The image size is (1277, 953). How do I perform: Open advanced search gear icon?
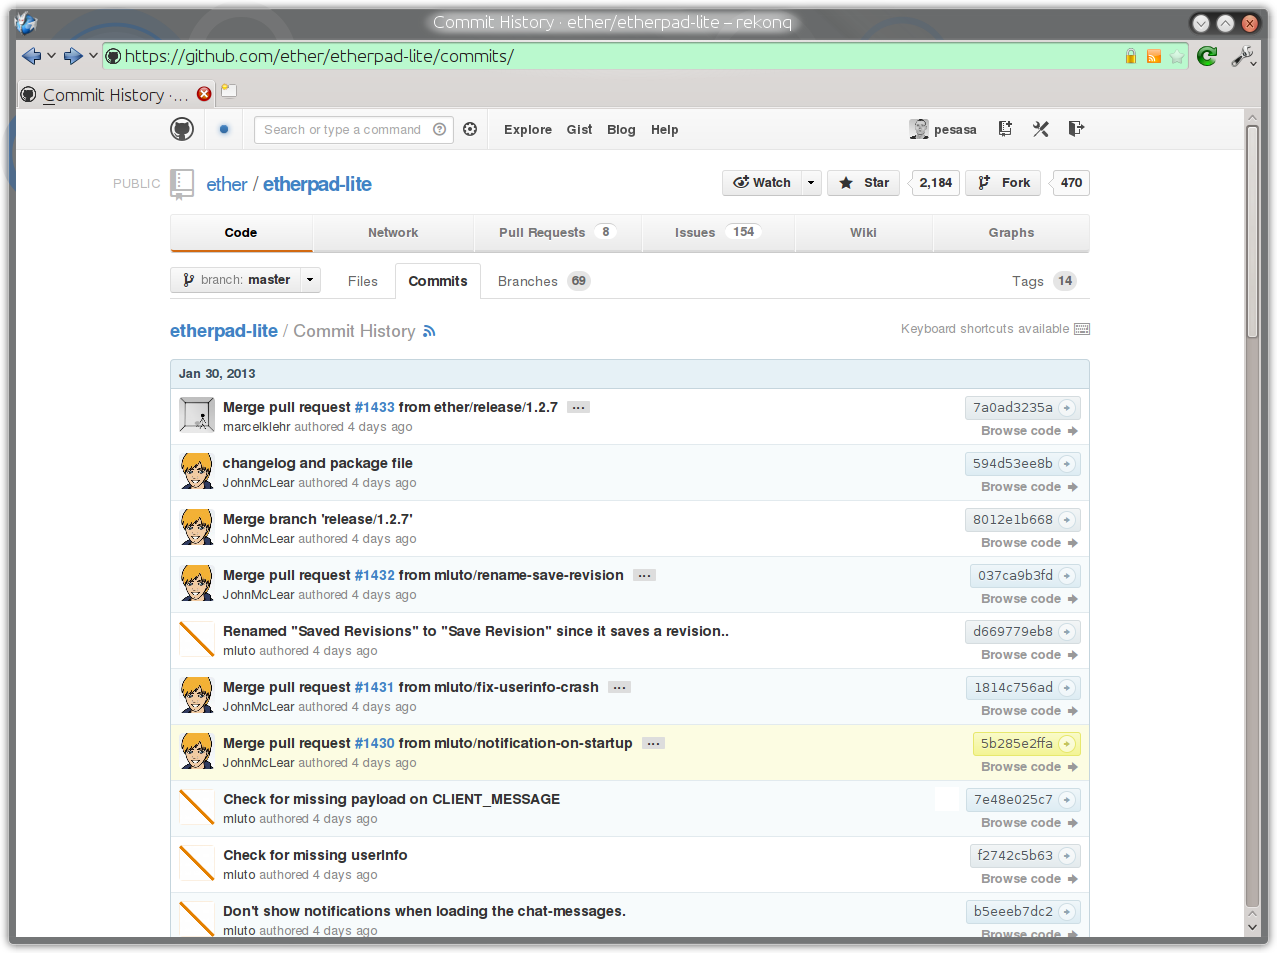[470, 129]
